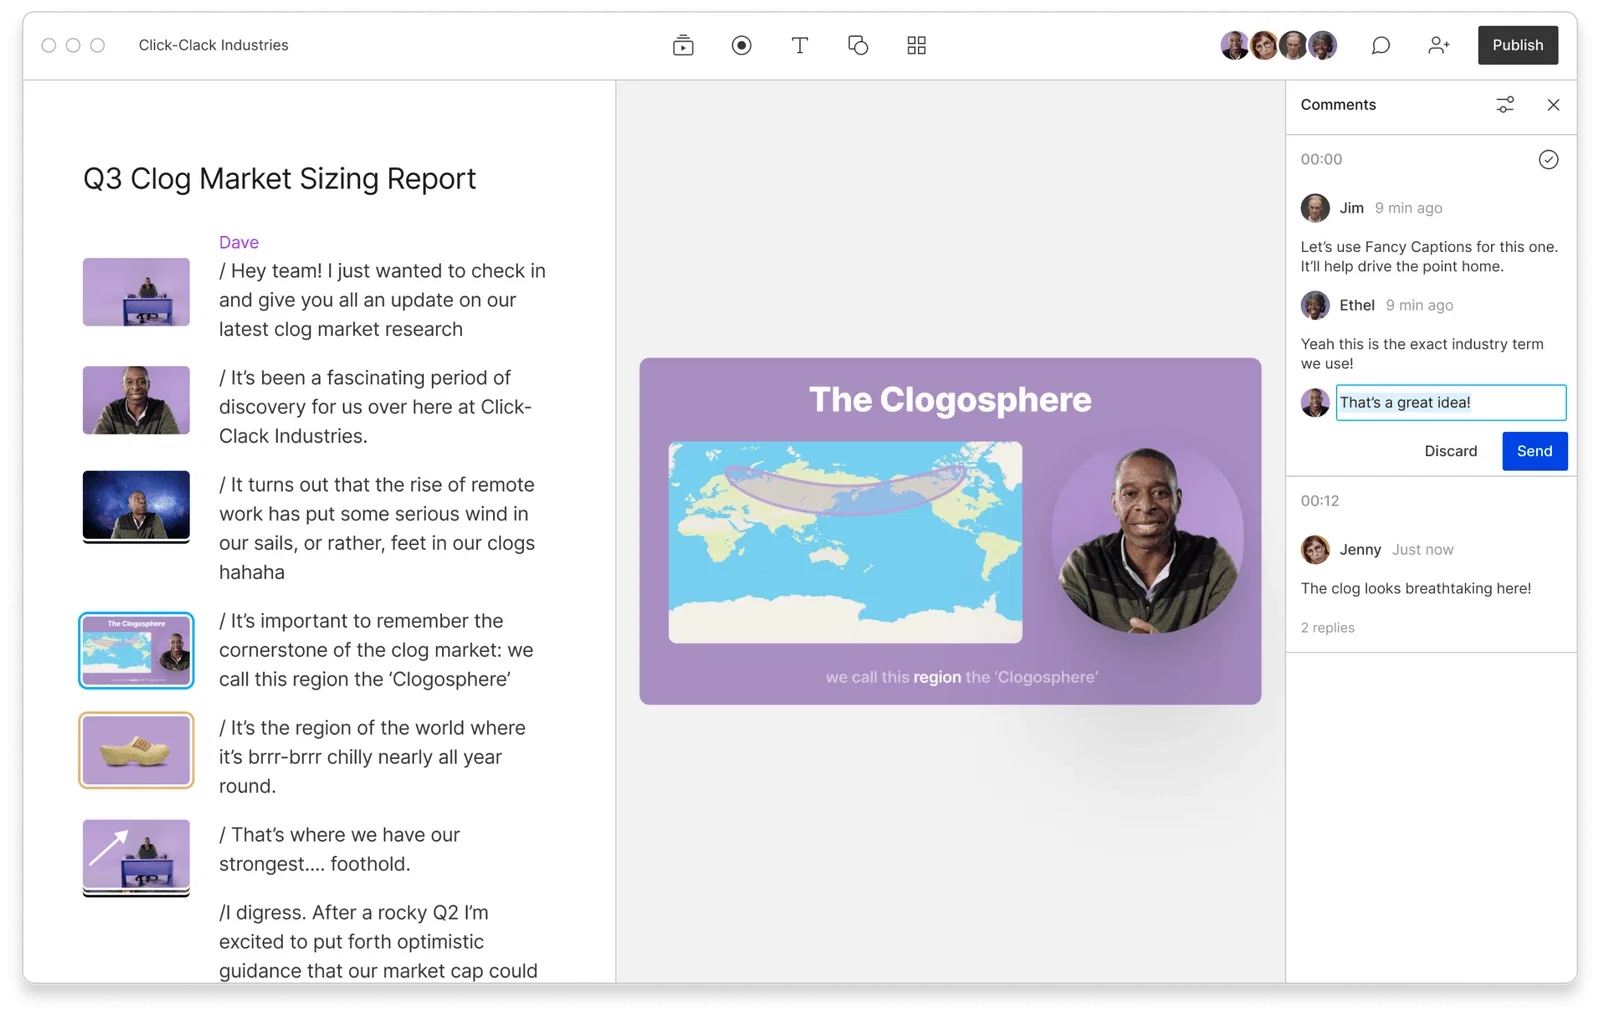Select the Text tool icon

[x=800, y=45]
